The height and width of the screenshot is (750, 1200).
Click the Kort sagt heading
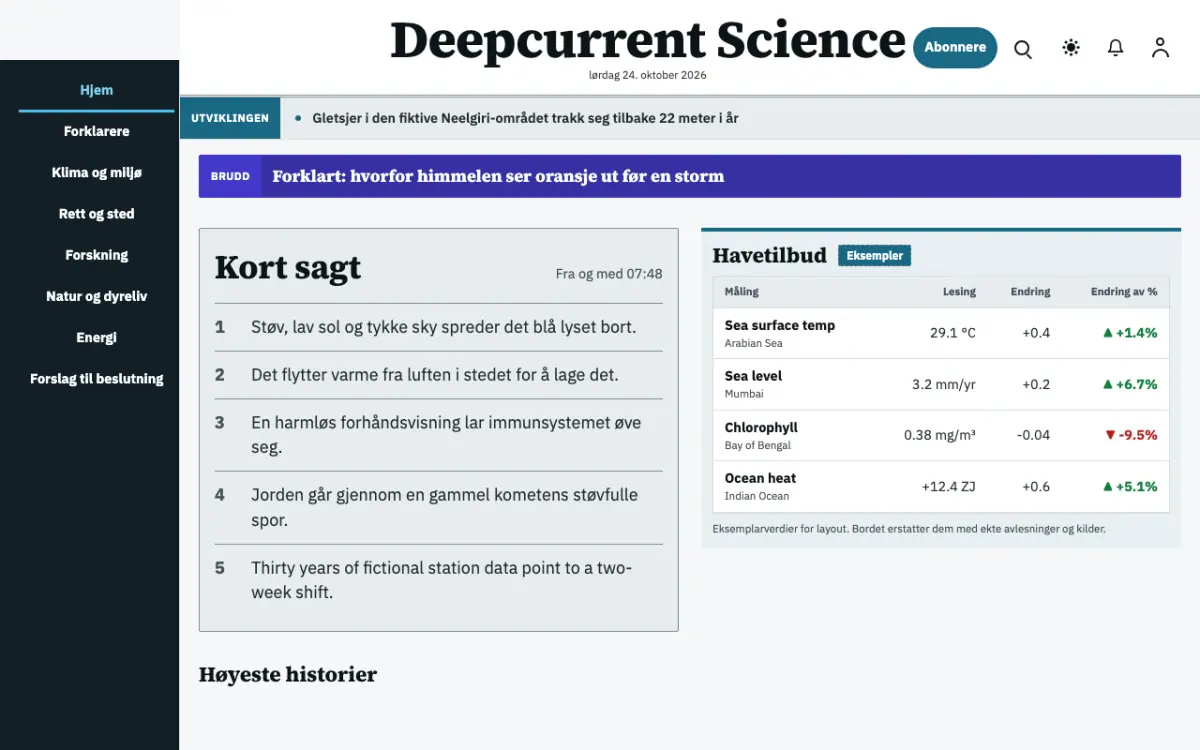tap(288, 268)
